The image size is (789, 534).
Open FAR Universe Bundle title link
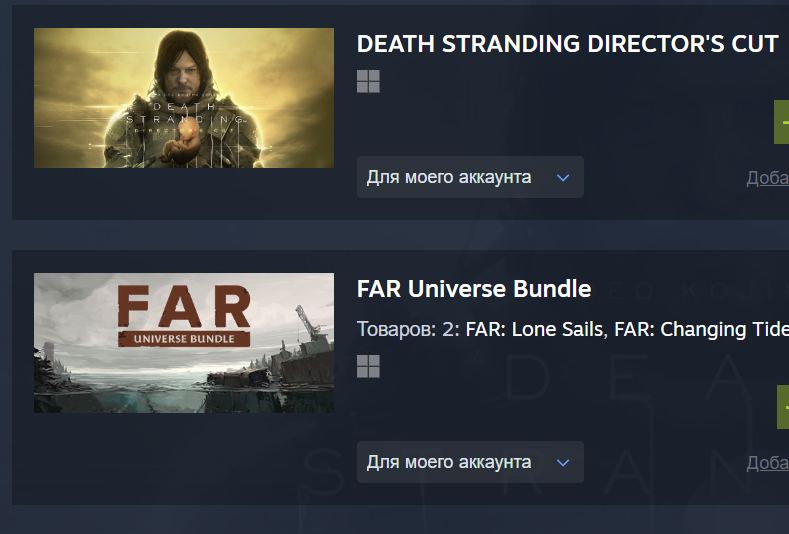pos(474,289)
